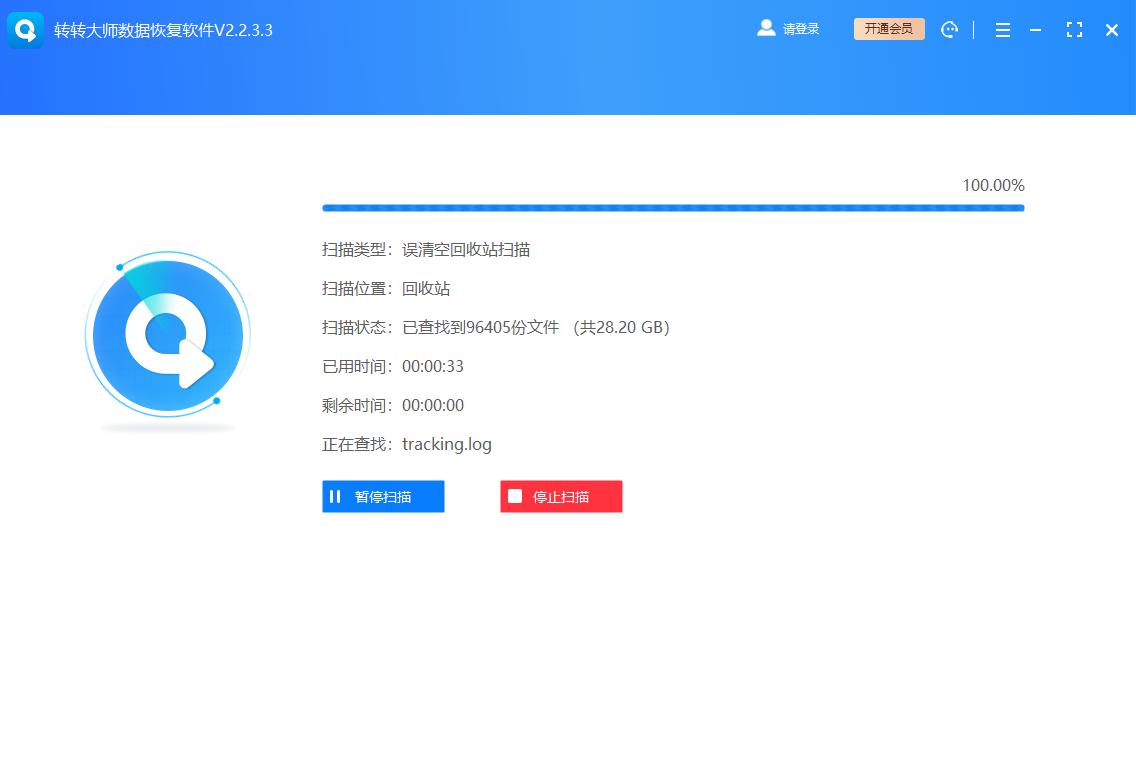This screenshot has height=778, width=1136.
Task: Click the spinning scan animation logo
Action: click(167, 337)
